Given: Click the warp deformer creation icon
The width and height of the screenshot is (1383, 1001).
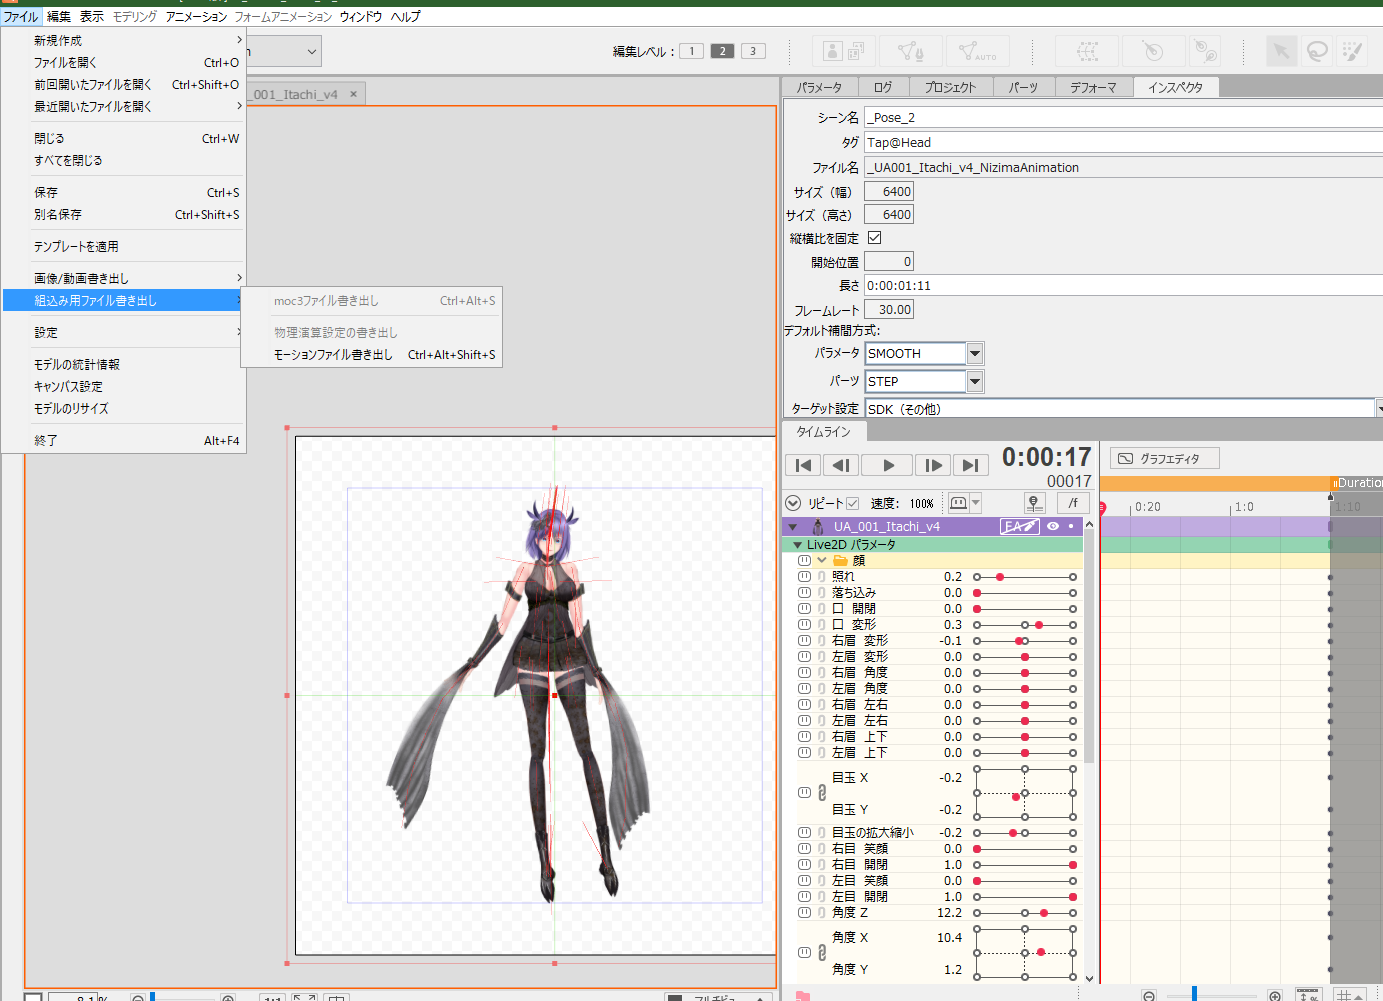Looking at the screenshot, I should [1087, 51].
